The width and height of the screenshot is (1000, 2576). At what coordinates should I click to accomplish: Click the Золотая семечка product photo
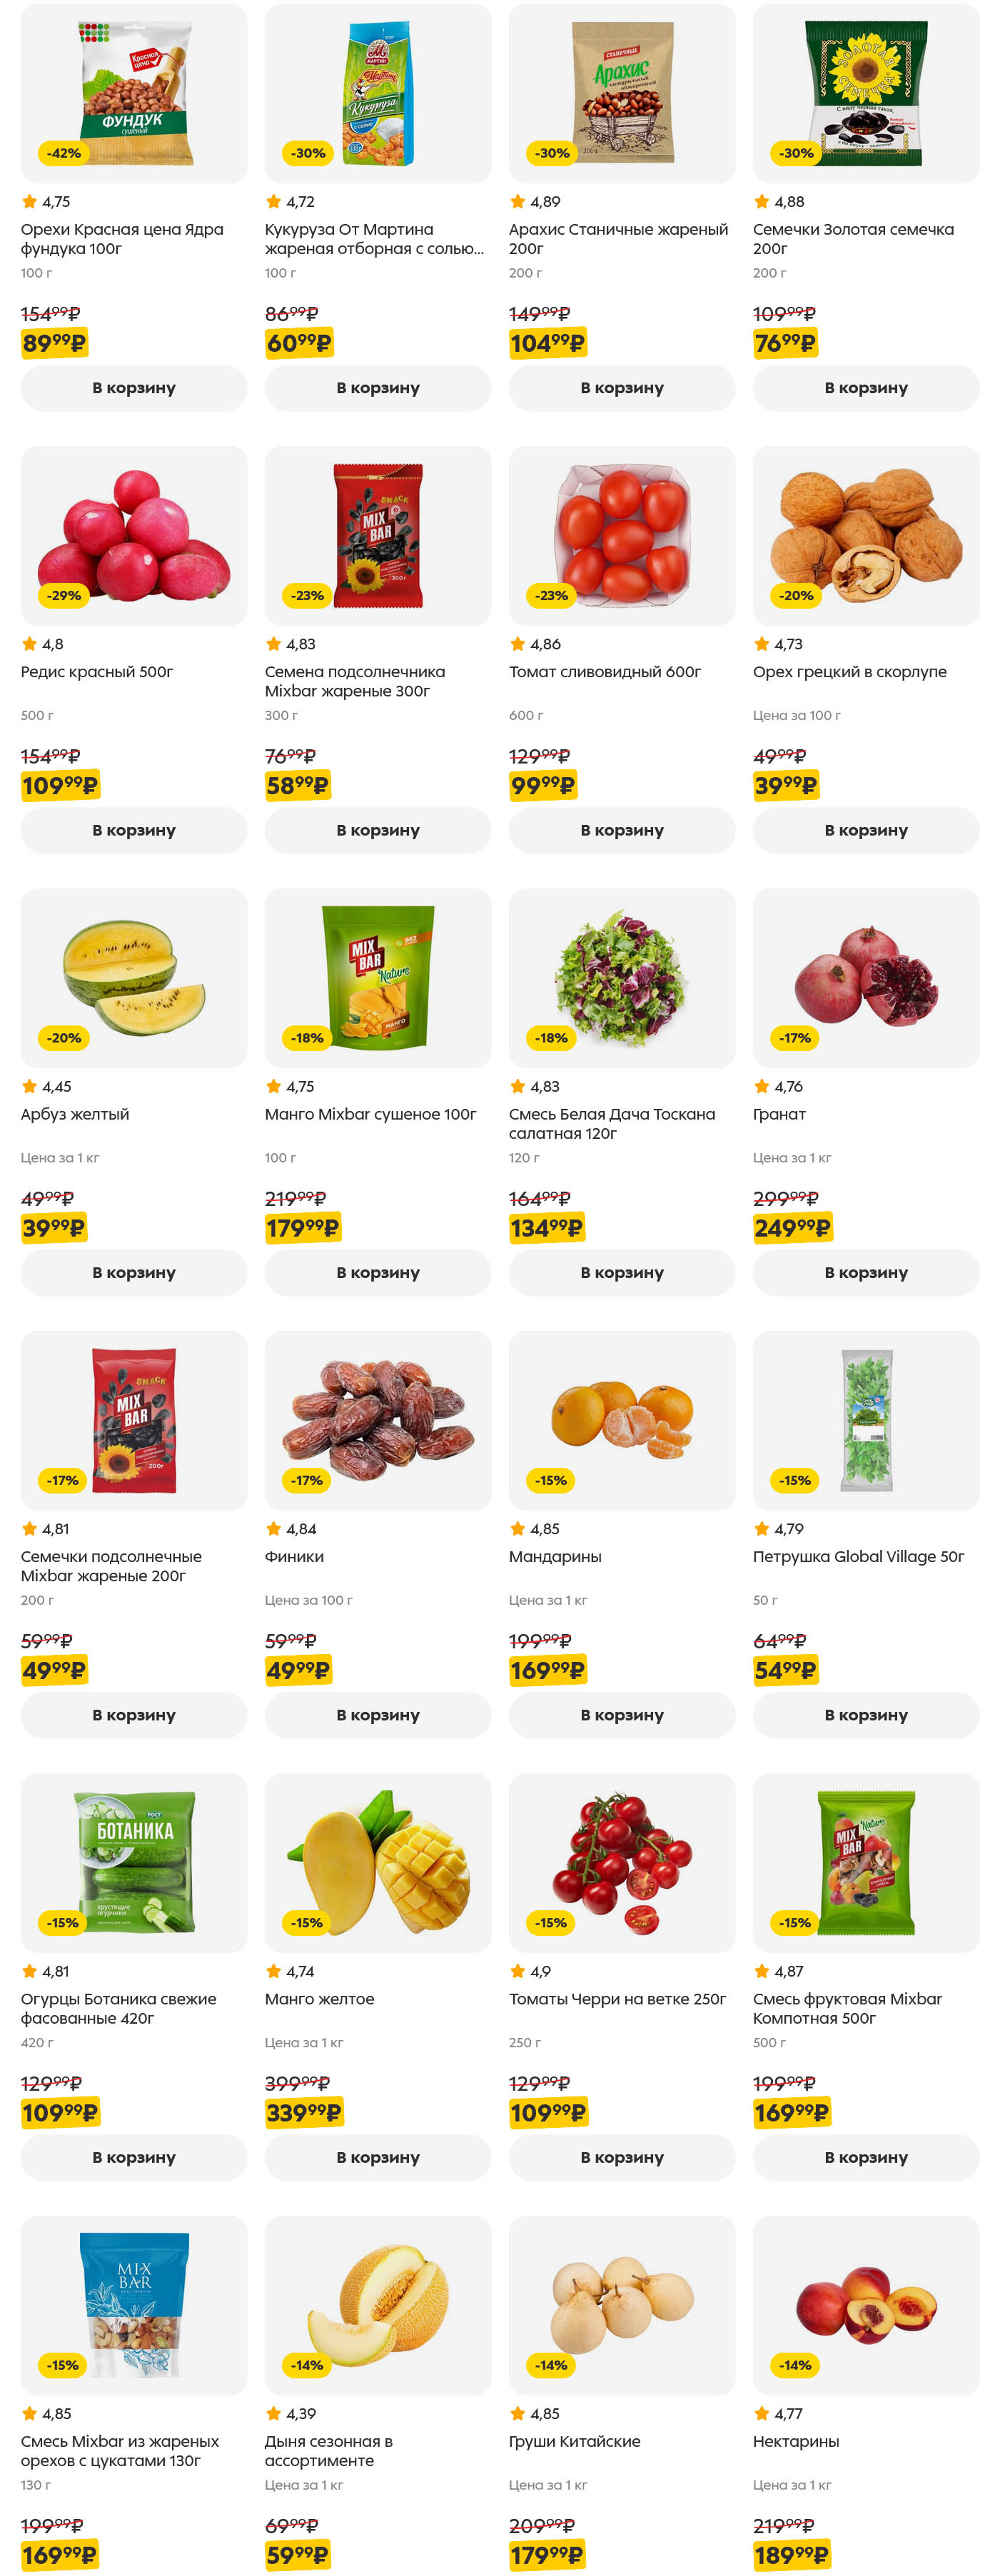tap(865, 94)
